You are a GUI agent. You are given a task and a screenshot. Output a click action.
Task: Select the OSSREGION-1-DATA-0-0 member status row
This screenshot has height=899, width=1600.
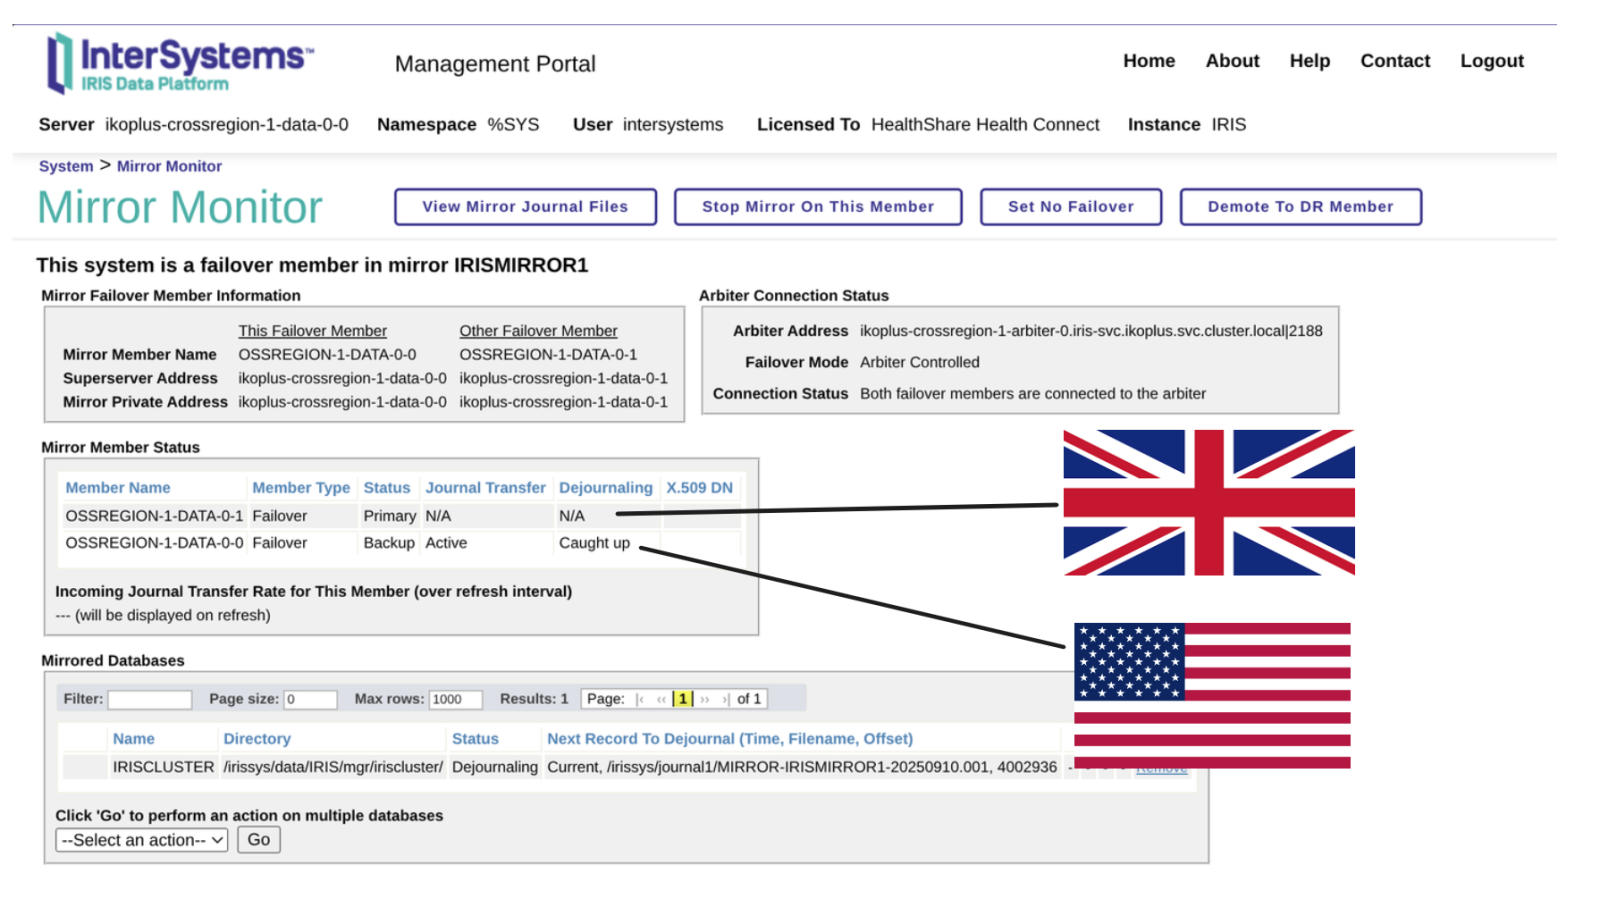tap(400, 543)
